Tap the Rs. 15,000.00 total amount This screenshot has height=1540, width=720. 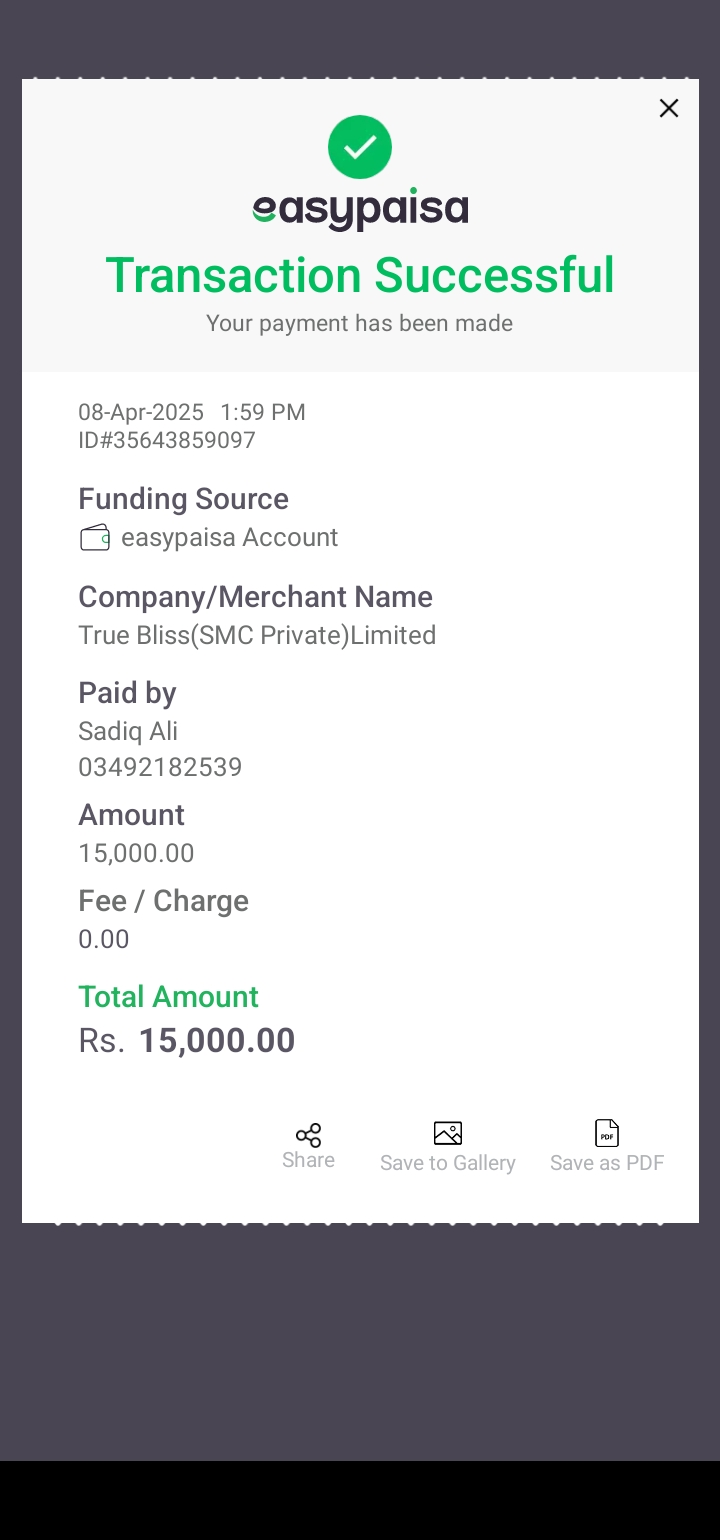(187, 1041)
